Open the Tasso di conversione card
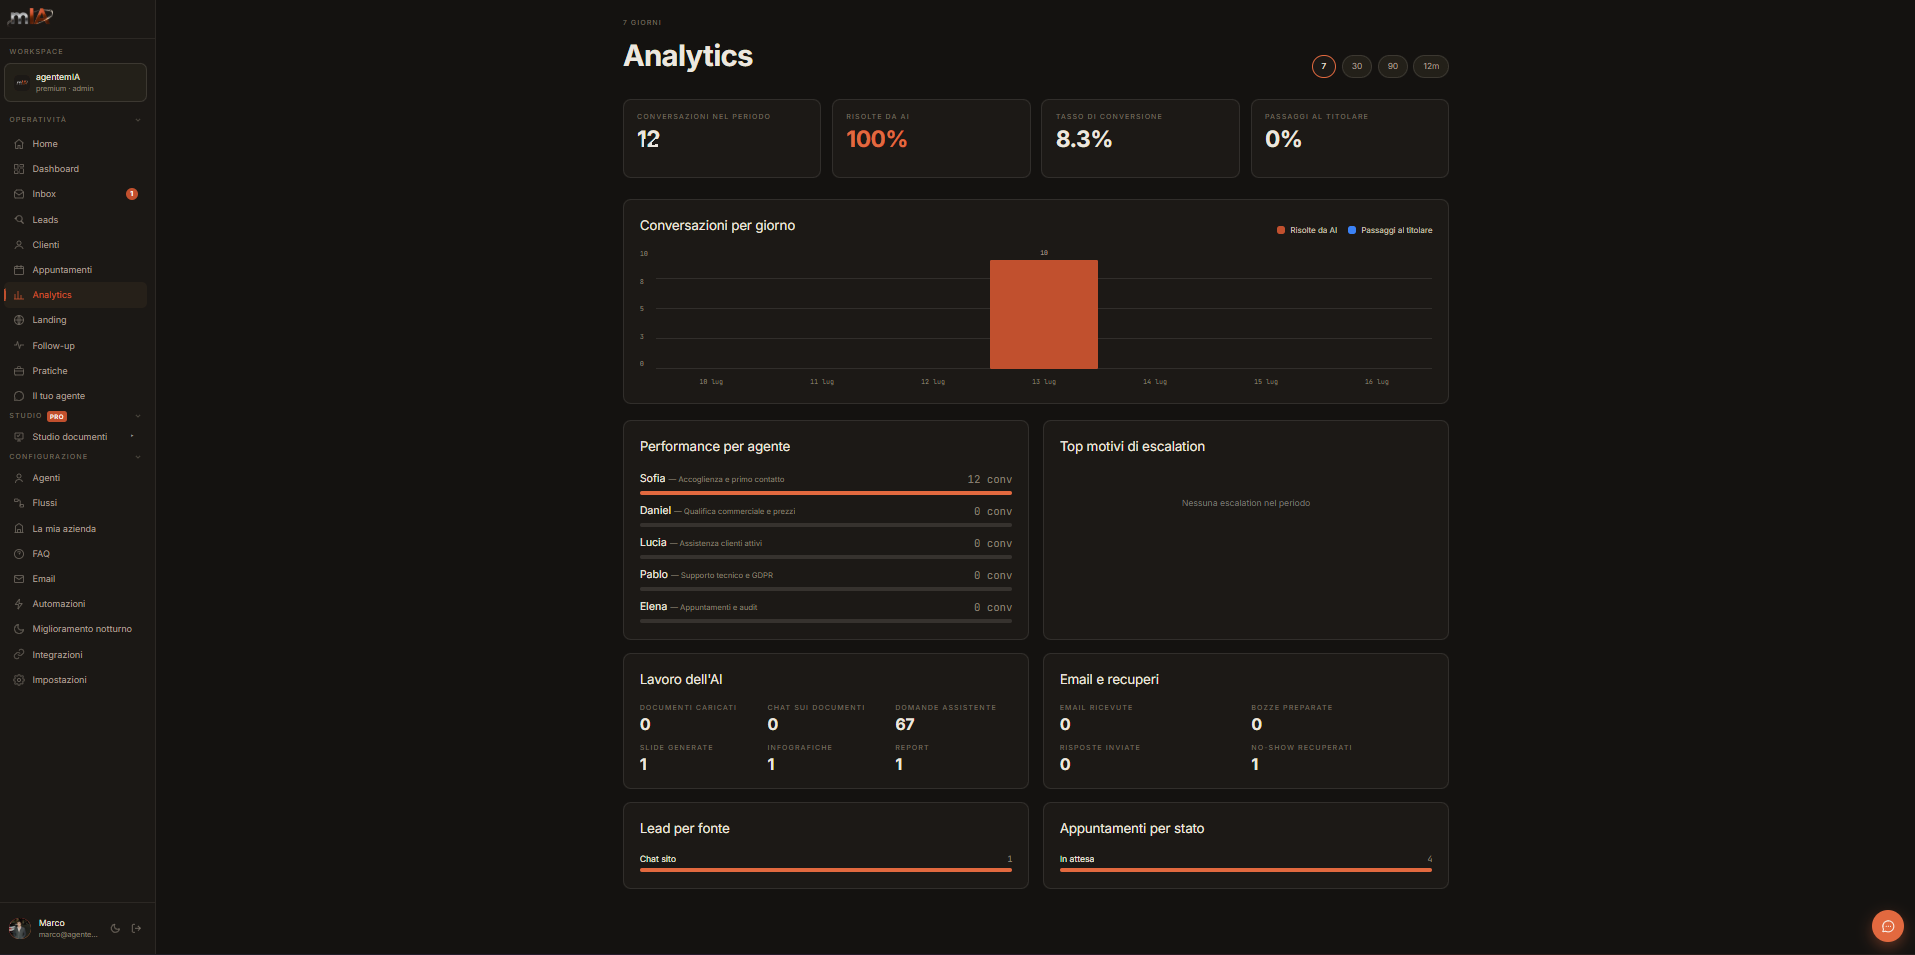 tap(1140, 138)
